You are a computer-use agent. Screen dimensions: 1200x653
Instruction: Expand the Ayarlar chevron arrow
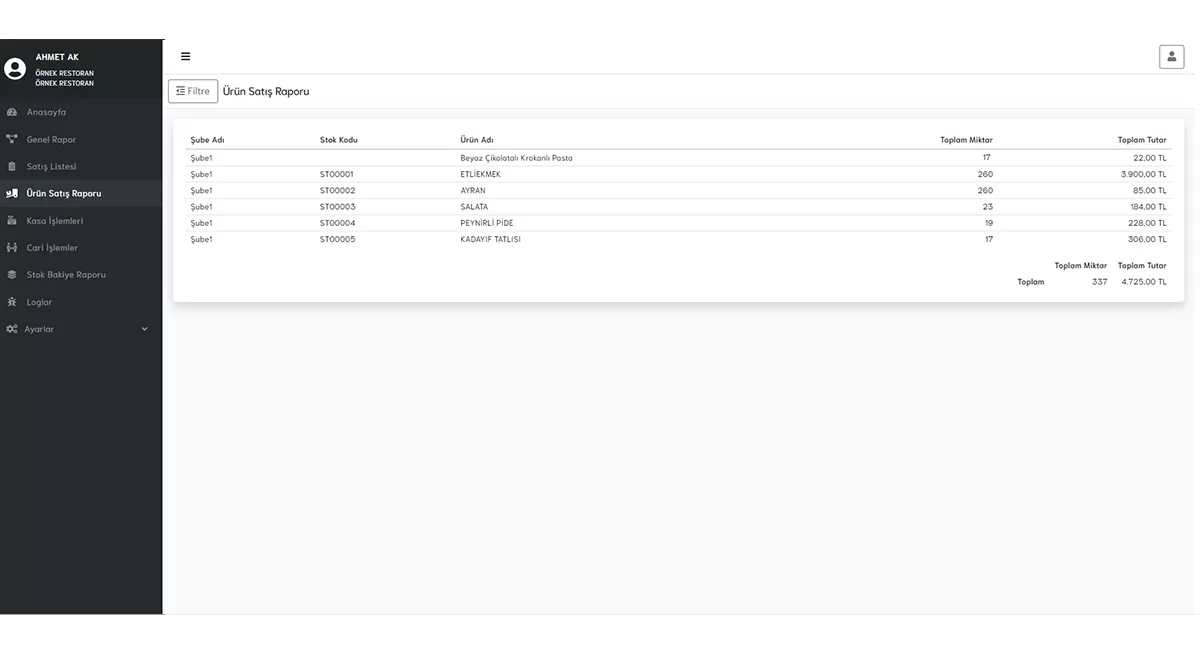(145, 329)
